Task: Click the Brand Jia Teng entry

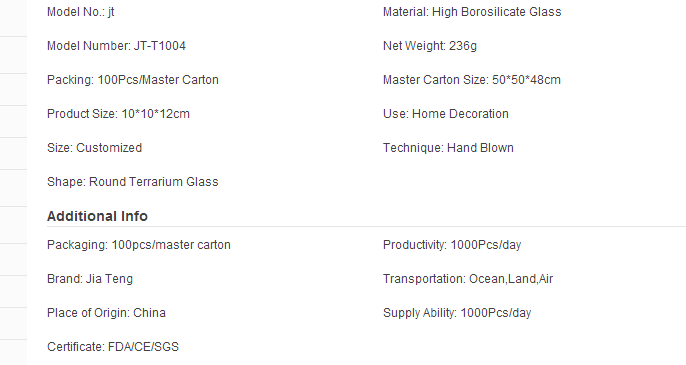Action: 90,279
